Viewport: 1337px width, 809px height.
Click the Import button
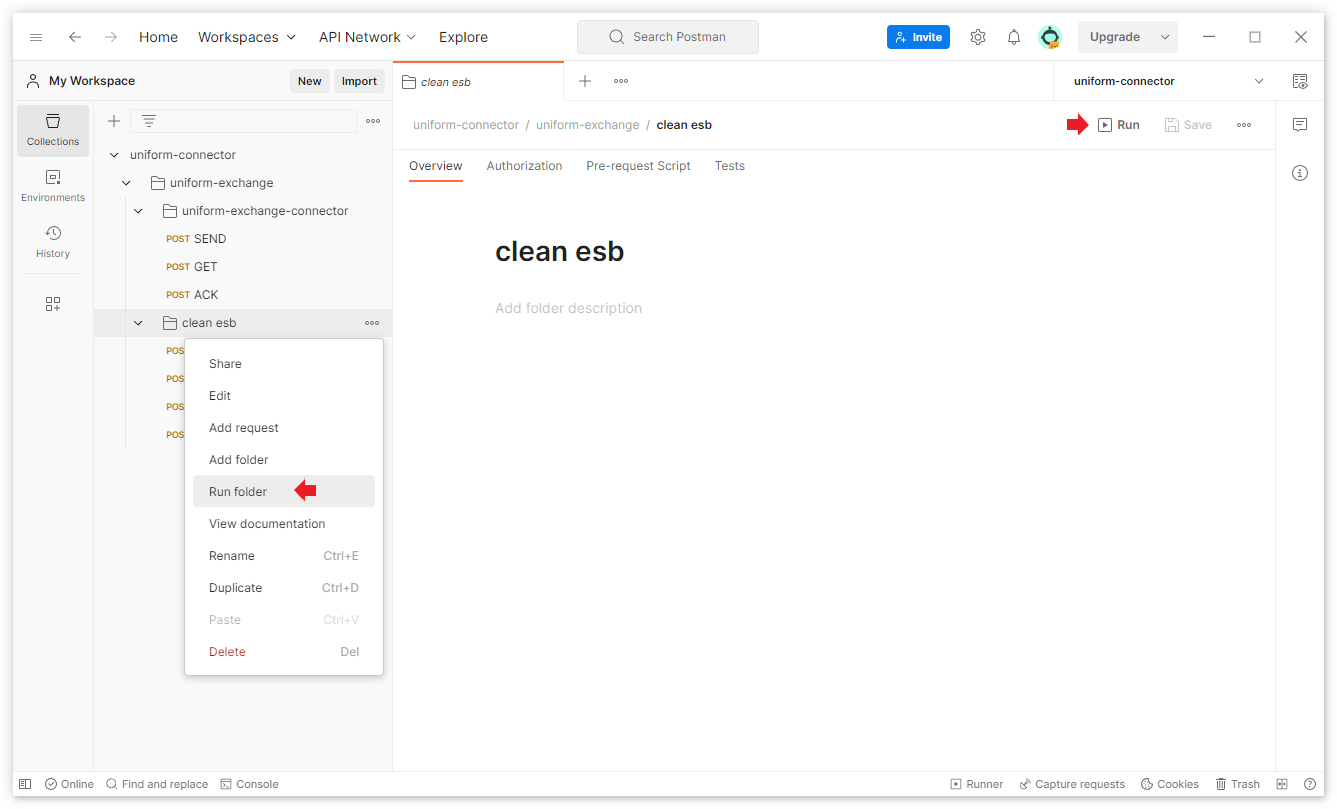(359, 81)
